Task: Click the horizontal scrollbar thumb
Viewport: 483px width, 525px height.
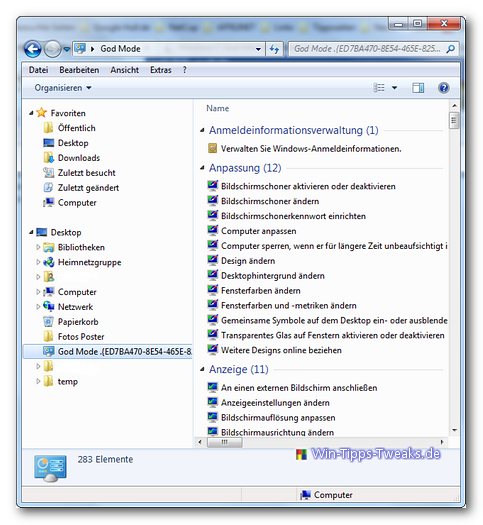Action: [225, 442]
